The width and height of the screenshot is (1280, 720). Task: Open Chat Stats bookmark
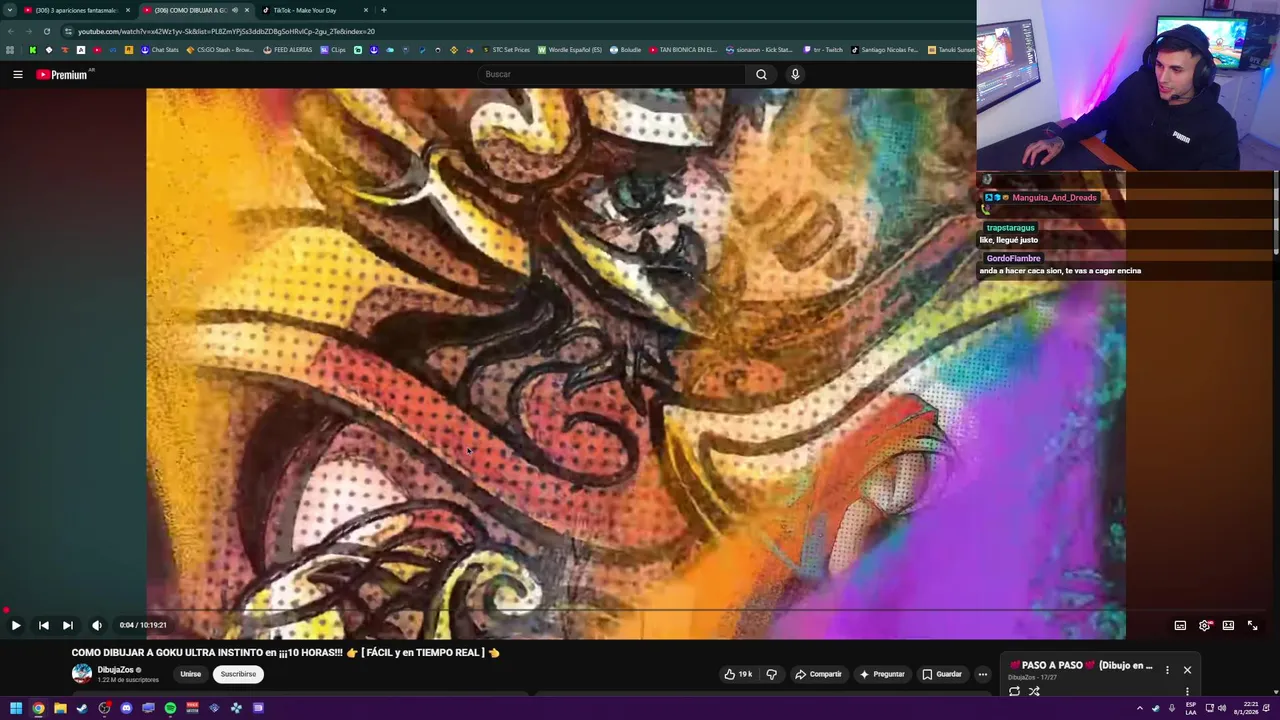(x=160, y=50)
